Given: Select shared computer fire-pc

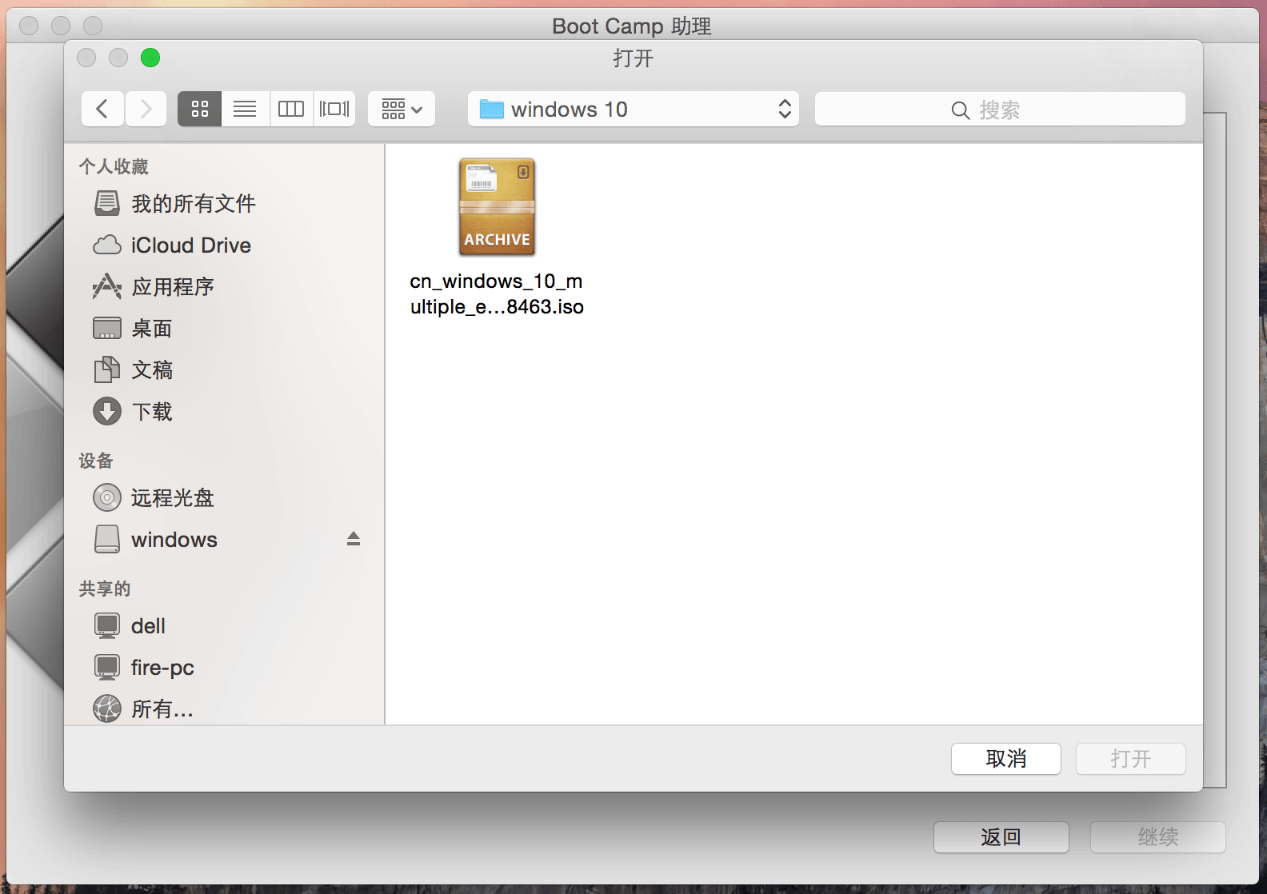Looking at the screenshot, I should (161, 667).
